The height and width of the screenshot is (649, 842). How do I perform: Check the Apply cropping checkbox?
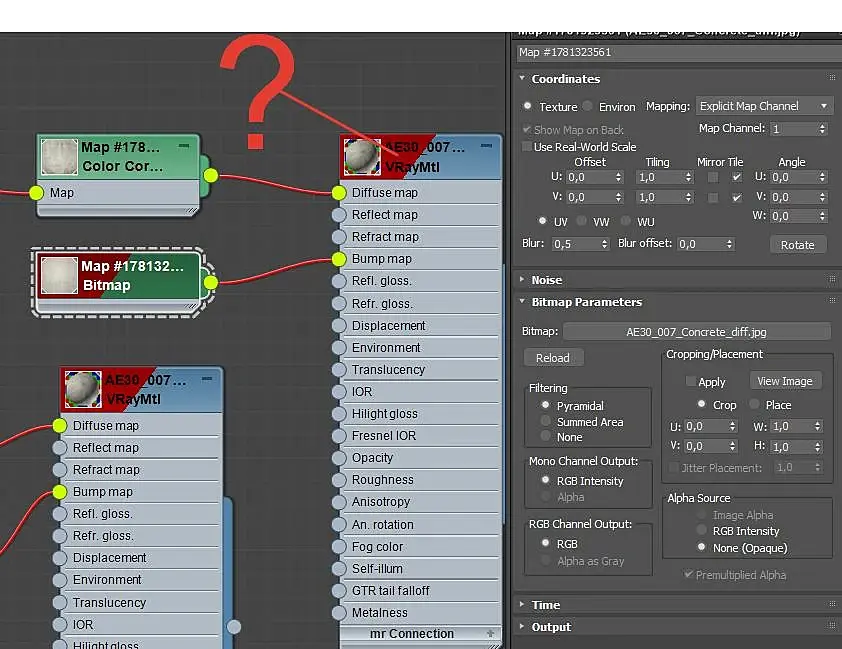(x=691, y=381)
